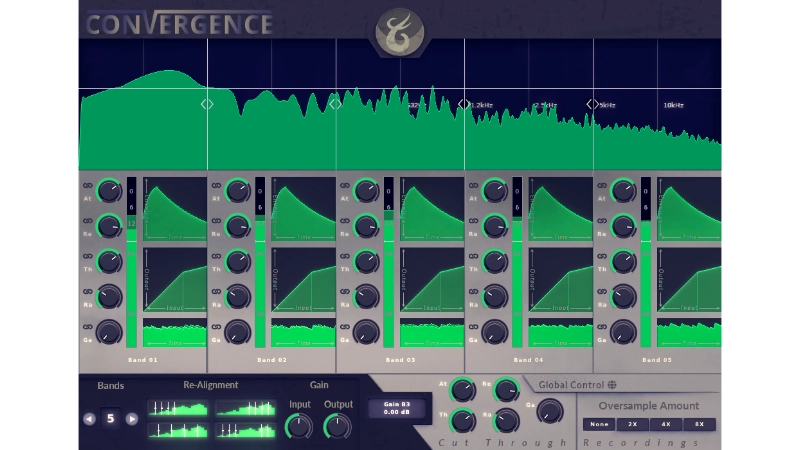Click the Band 04 Release knob
This screenshot has width=800, height=450.
495,227
